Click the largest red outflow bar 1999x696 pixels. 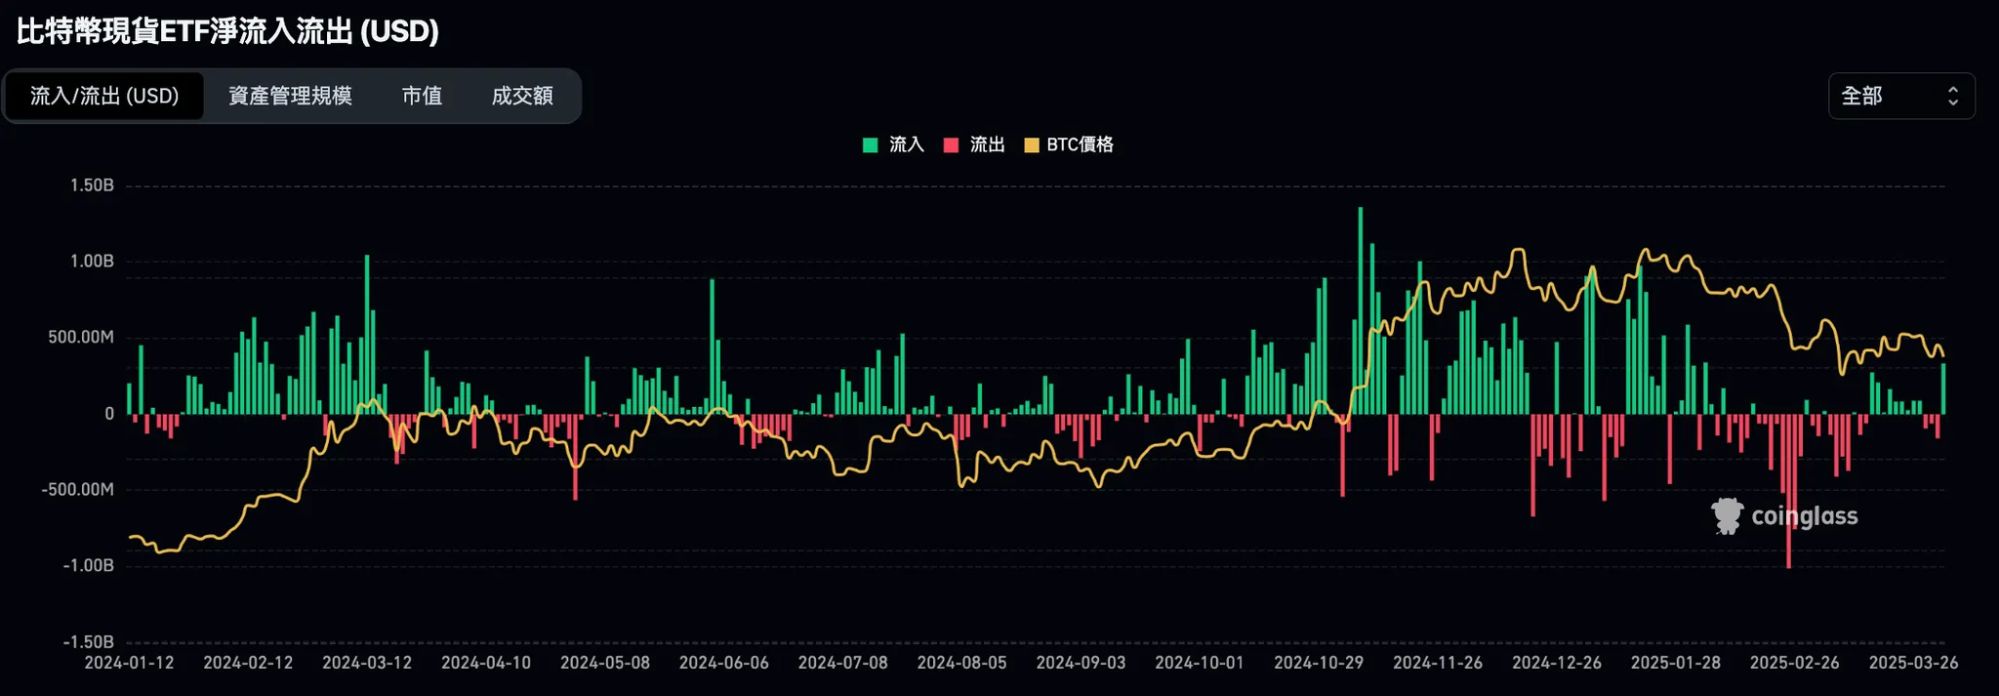pos(1788,490)
